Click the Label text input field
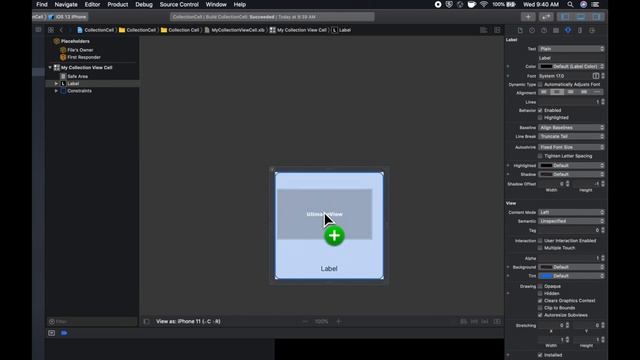 pyautogui.click(x=571, y=58)
